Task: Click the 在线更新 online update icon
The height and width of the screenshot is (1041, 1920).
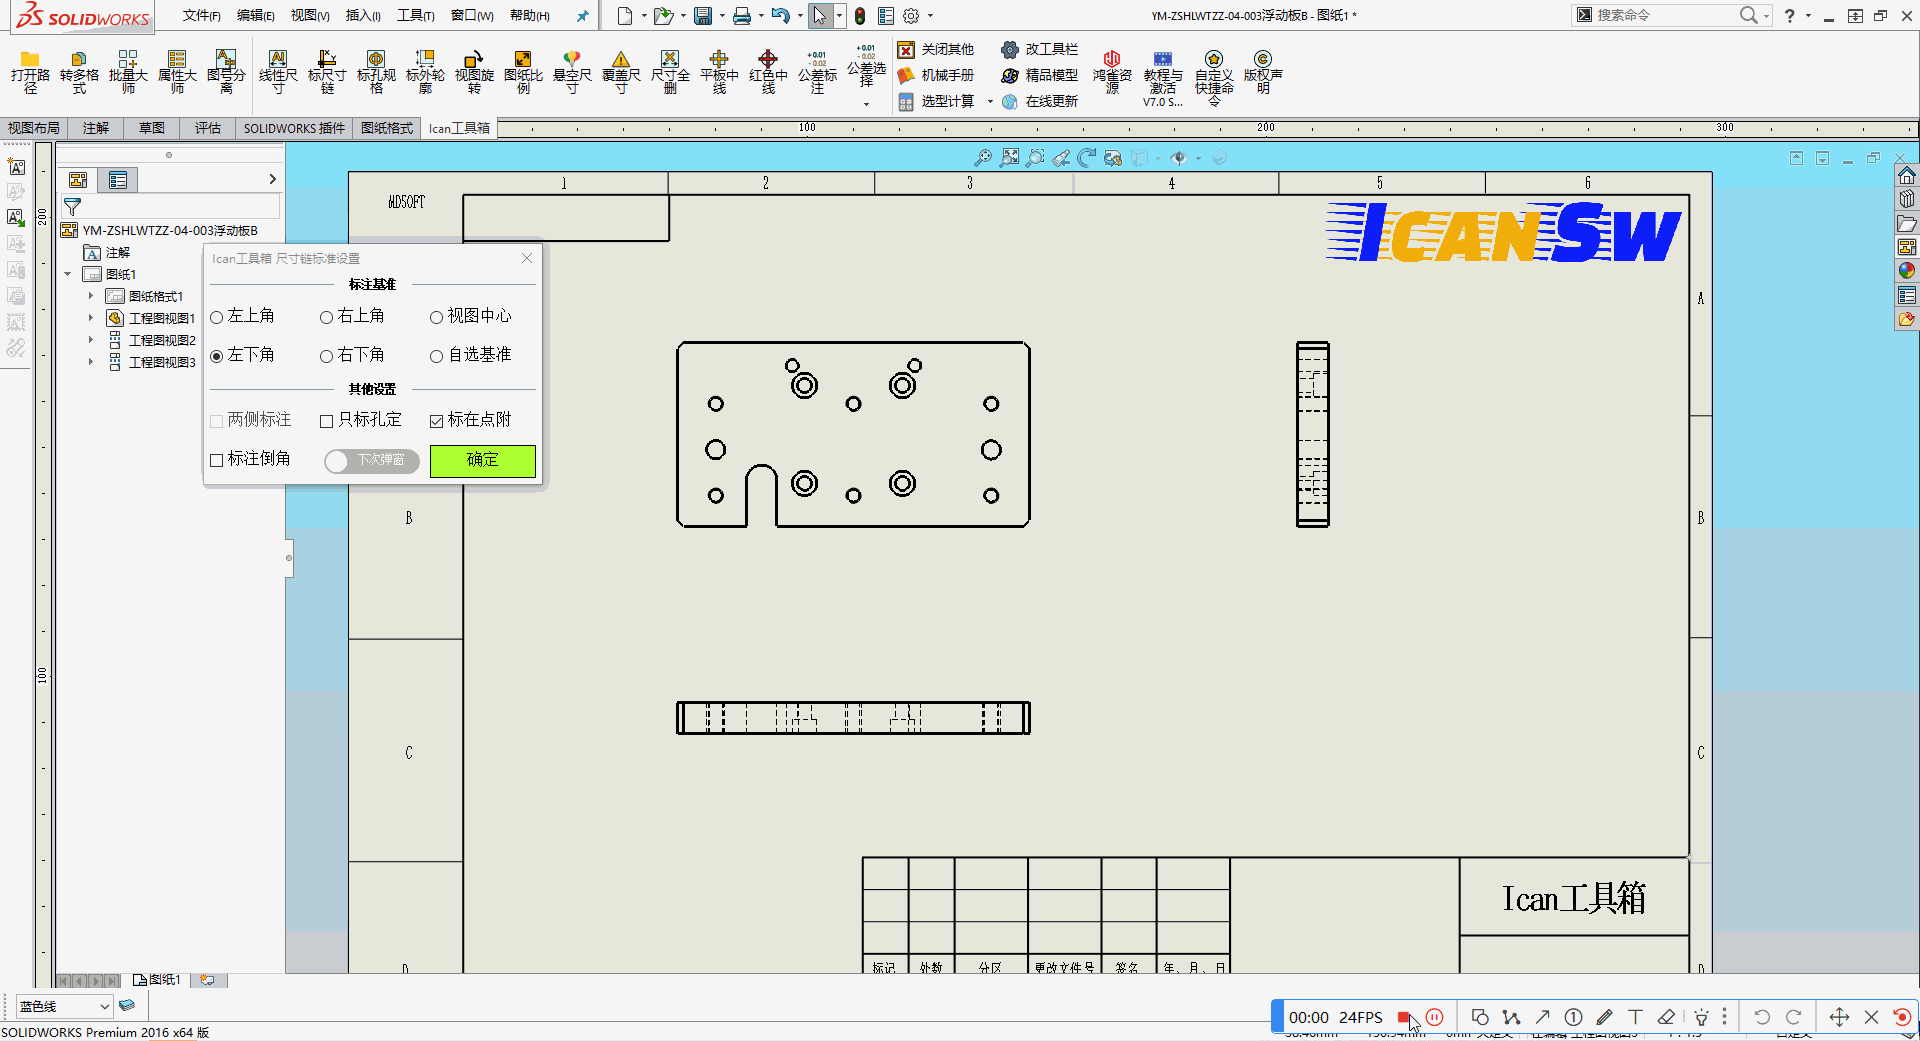Action: point(1010,102)
